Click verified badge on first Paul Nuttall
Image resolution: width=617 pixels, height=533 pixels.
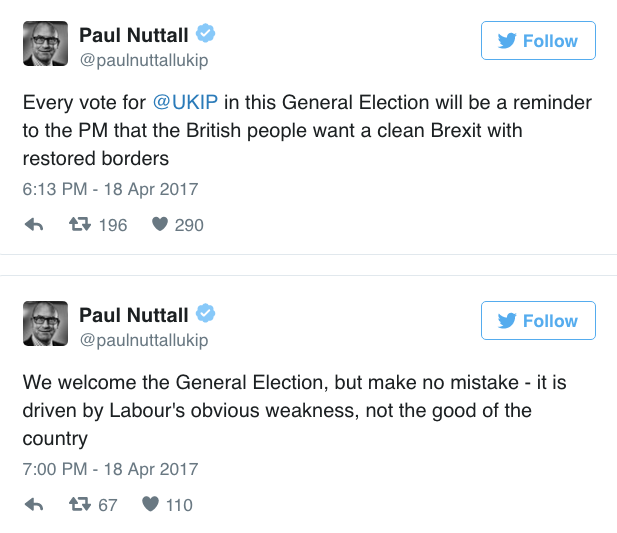pos(206,35)
